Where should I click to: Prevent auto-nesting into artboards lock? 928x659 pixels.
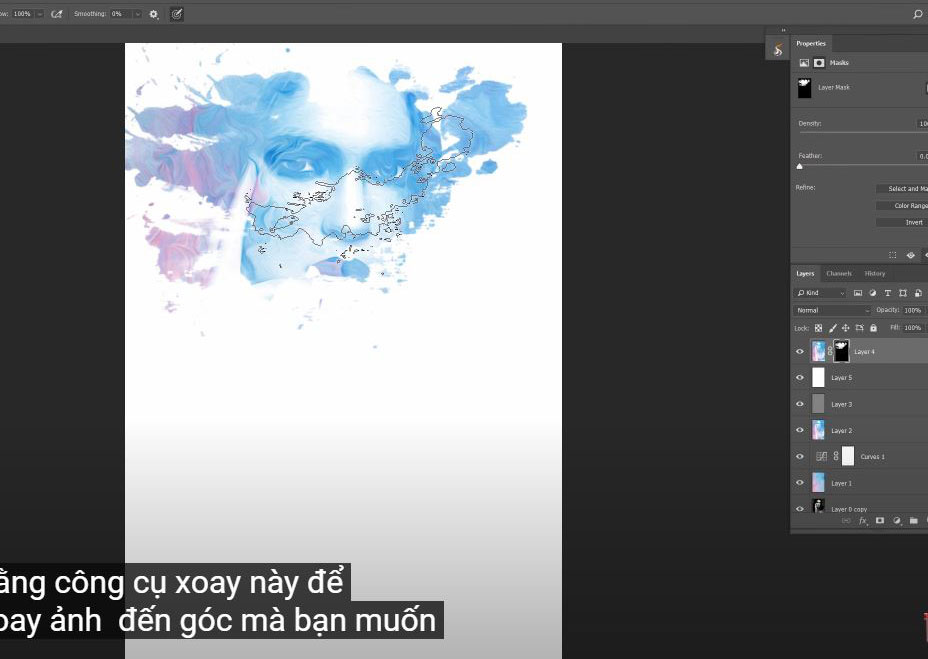tap(859, 328)
